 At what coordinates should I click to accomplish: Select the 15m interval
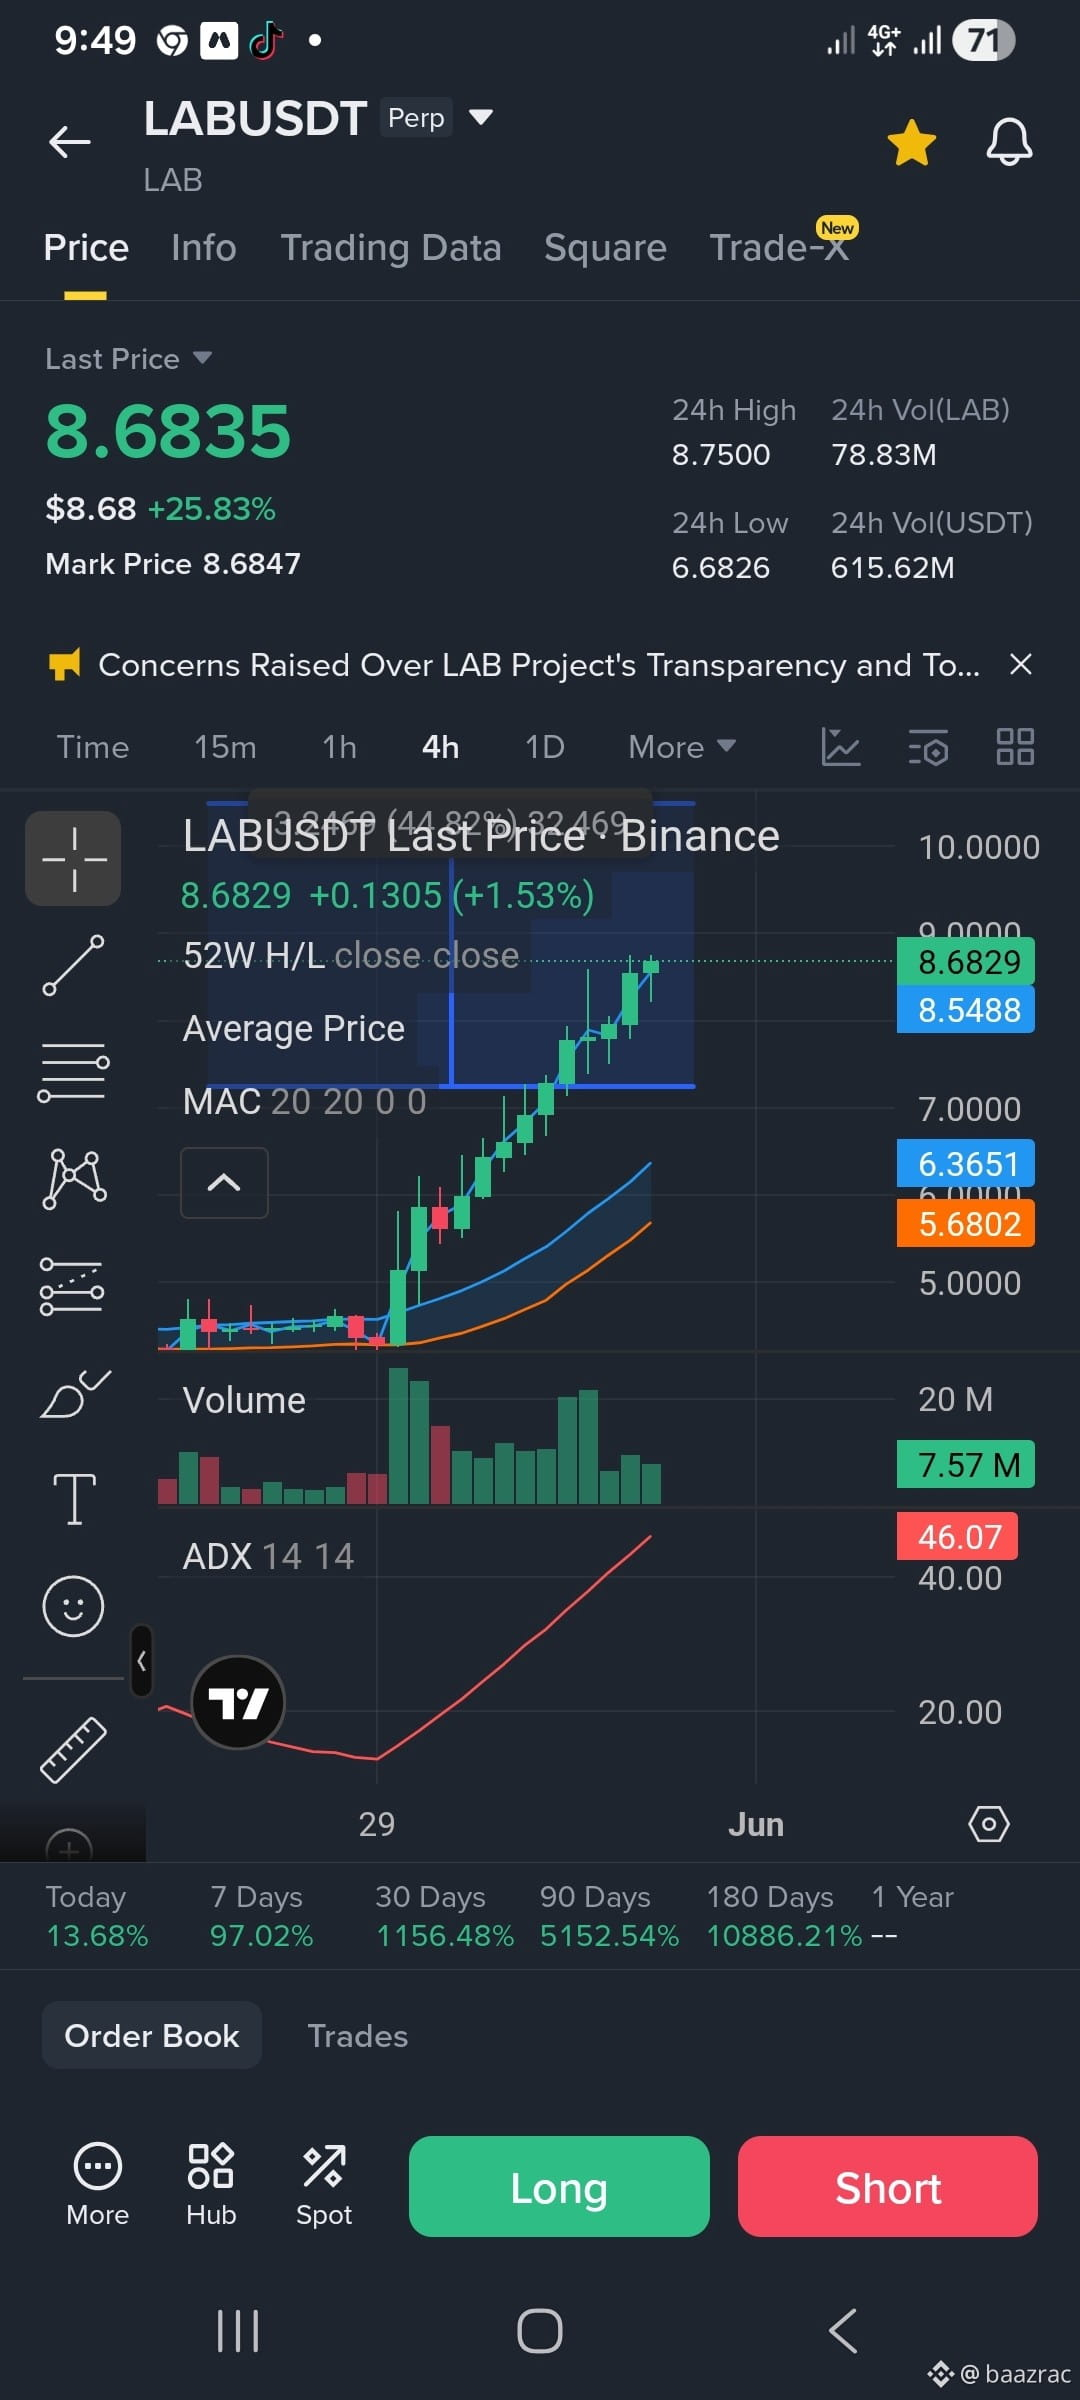point(225,747)
